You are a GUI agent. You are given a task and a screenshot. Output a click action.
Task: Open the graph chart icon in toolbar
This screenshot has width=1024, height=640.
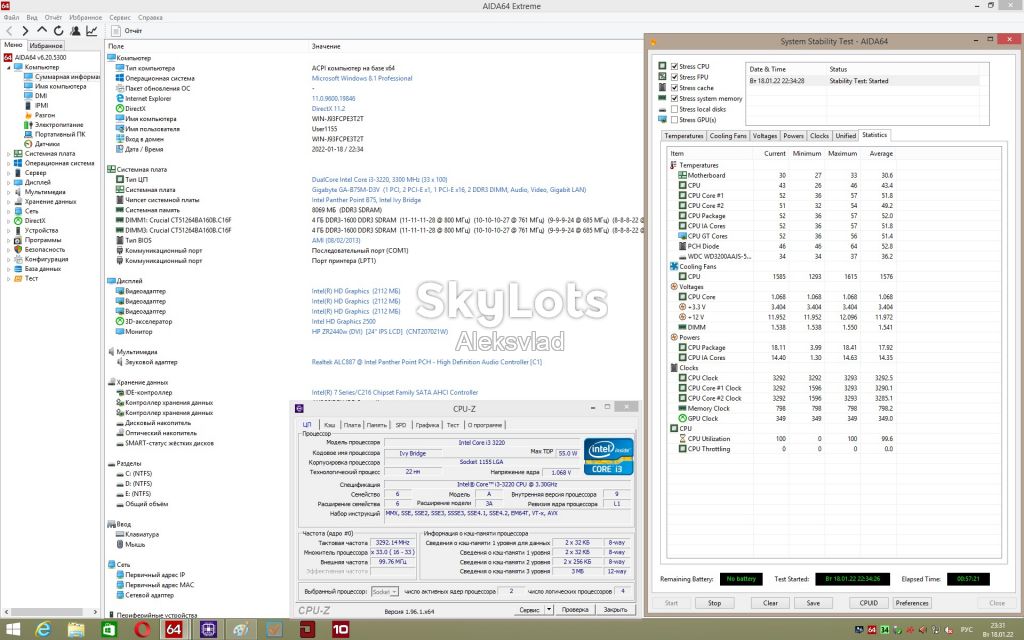91,31
